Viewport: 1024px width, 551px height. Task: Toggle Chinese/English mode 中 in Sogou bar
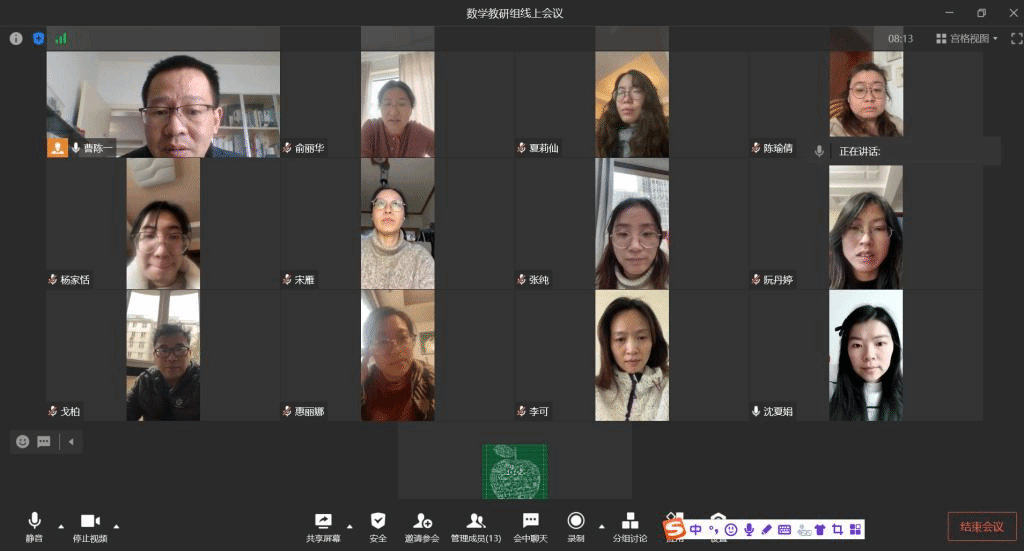click(x=696, y=529)
